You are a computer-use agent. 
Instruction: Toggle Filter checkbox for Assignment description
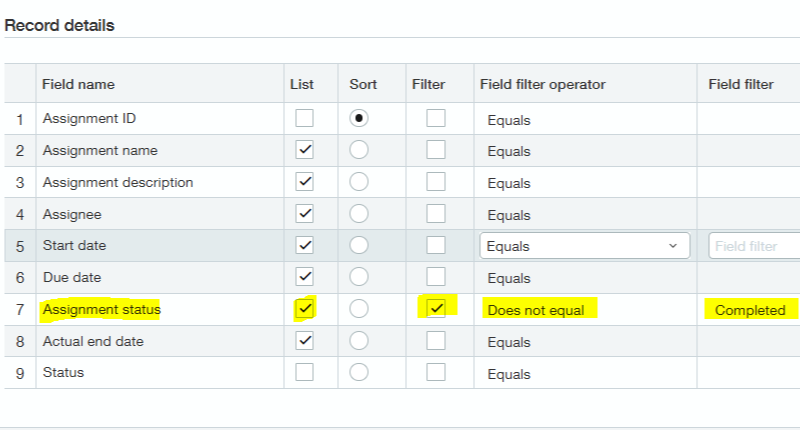pyautogui.click(x=435, y=182)
